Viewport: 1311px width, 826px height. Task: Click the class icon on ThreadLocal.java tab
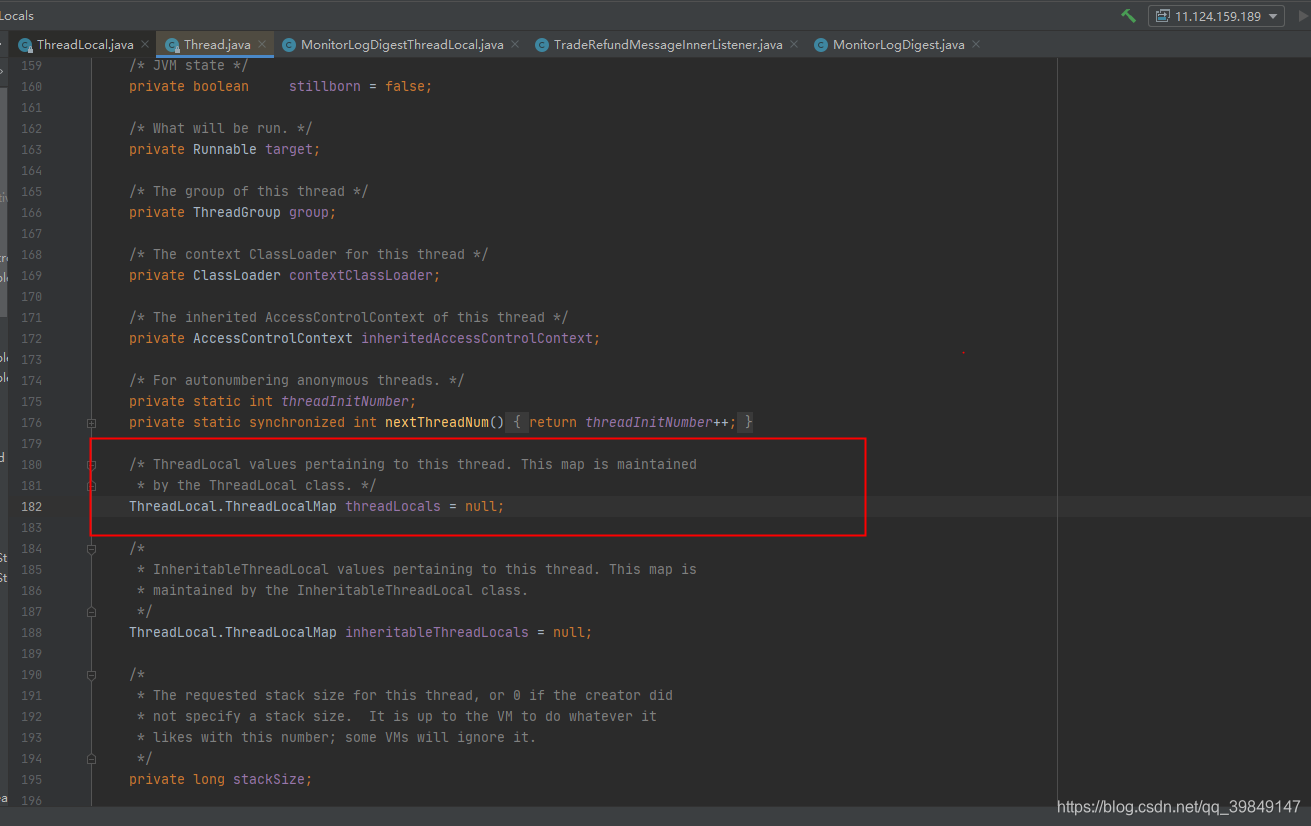[x=25, y=45]
